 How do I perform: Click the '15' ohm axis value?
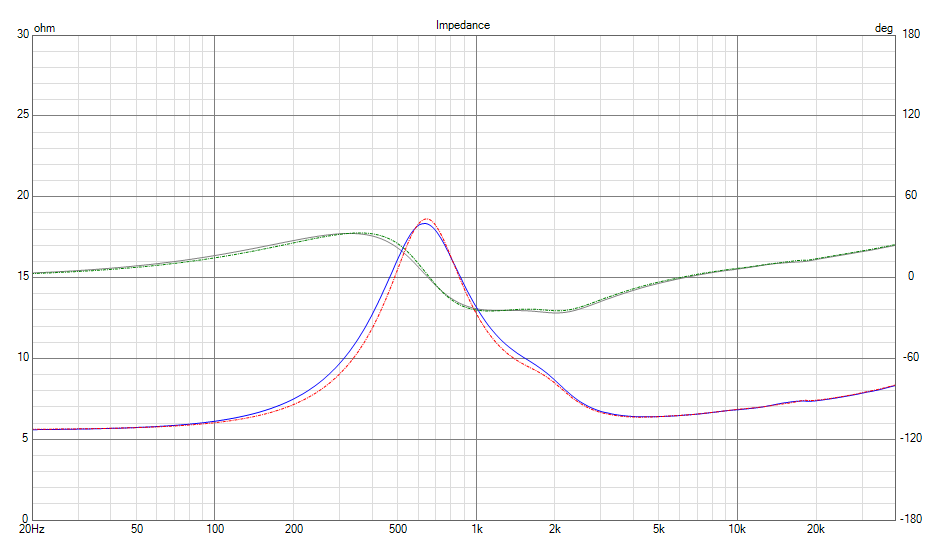coord(23,276)
